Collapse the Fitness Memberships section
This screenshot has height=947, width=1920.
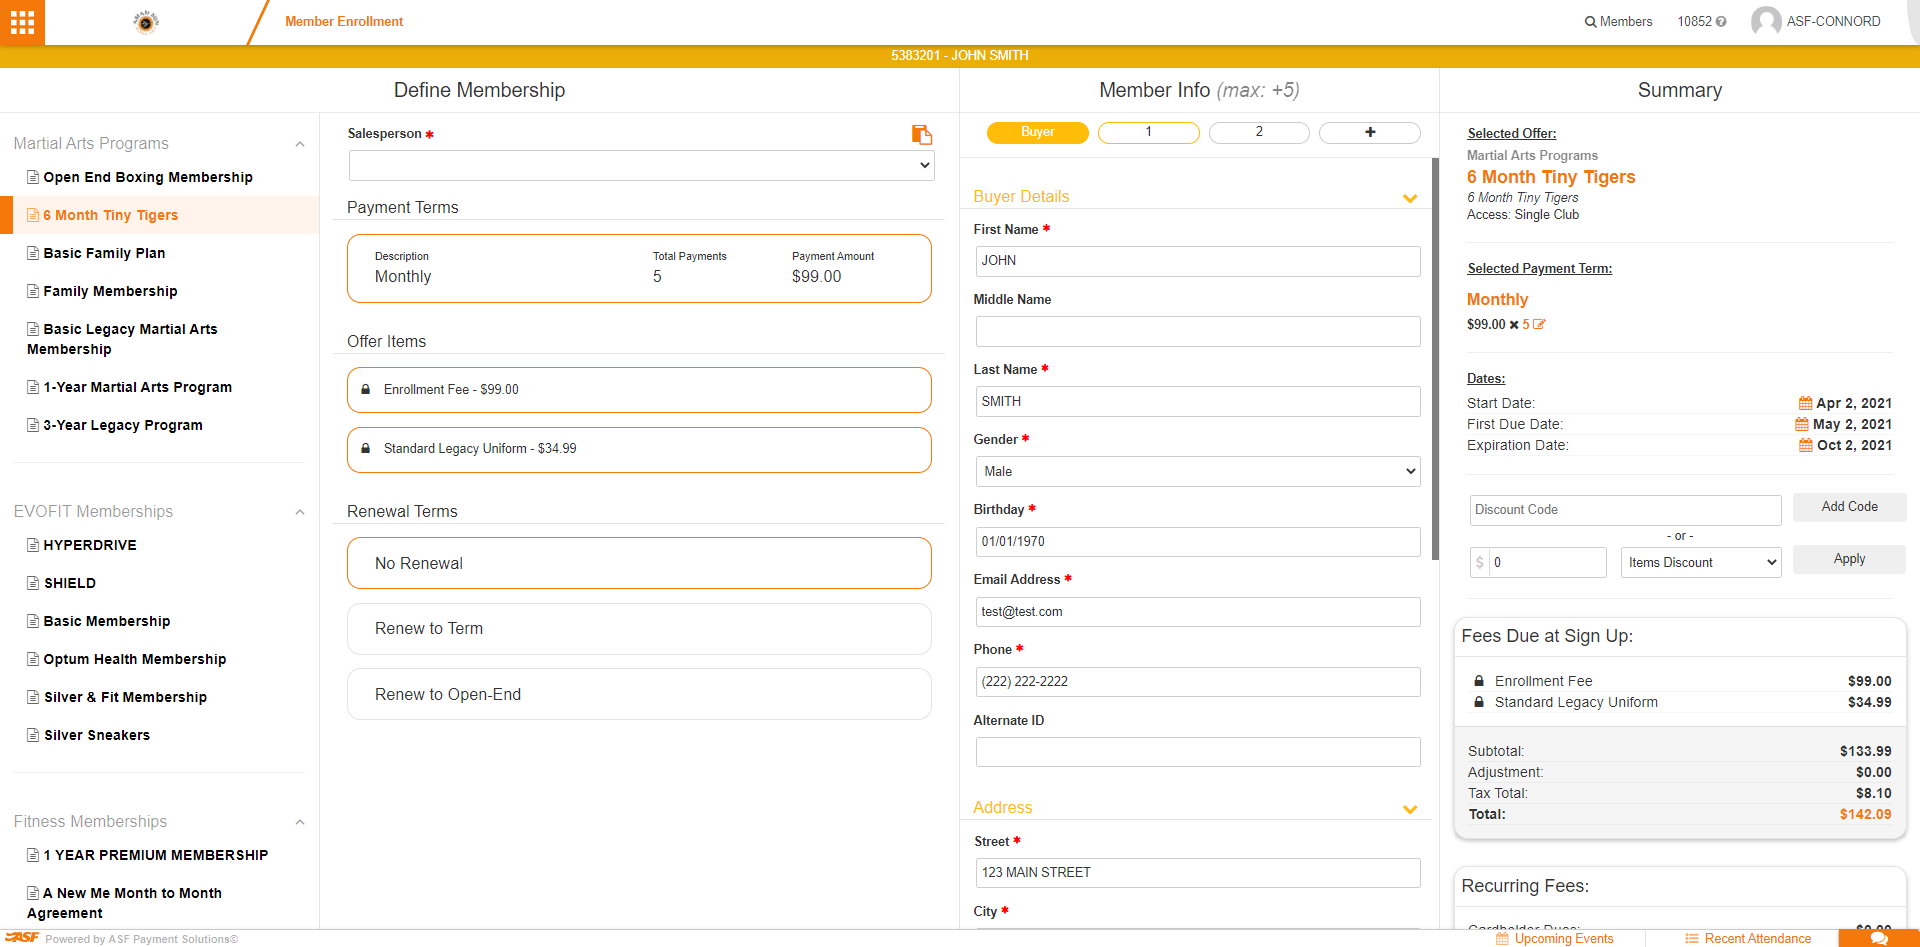(x=299, y=822)
